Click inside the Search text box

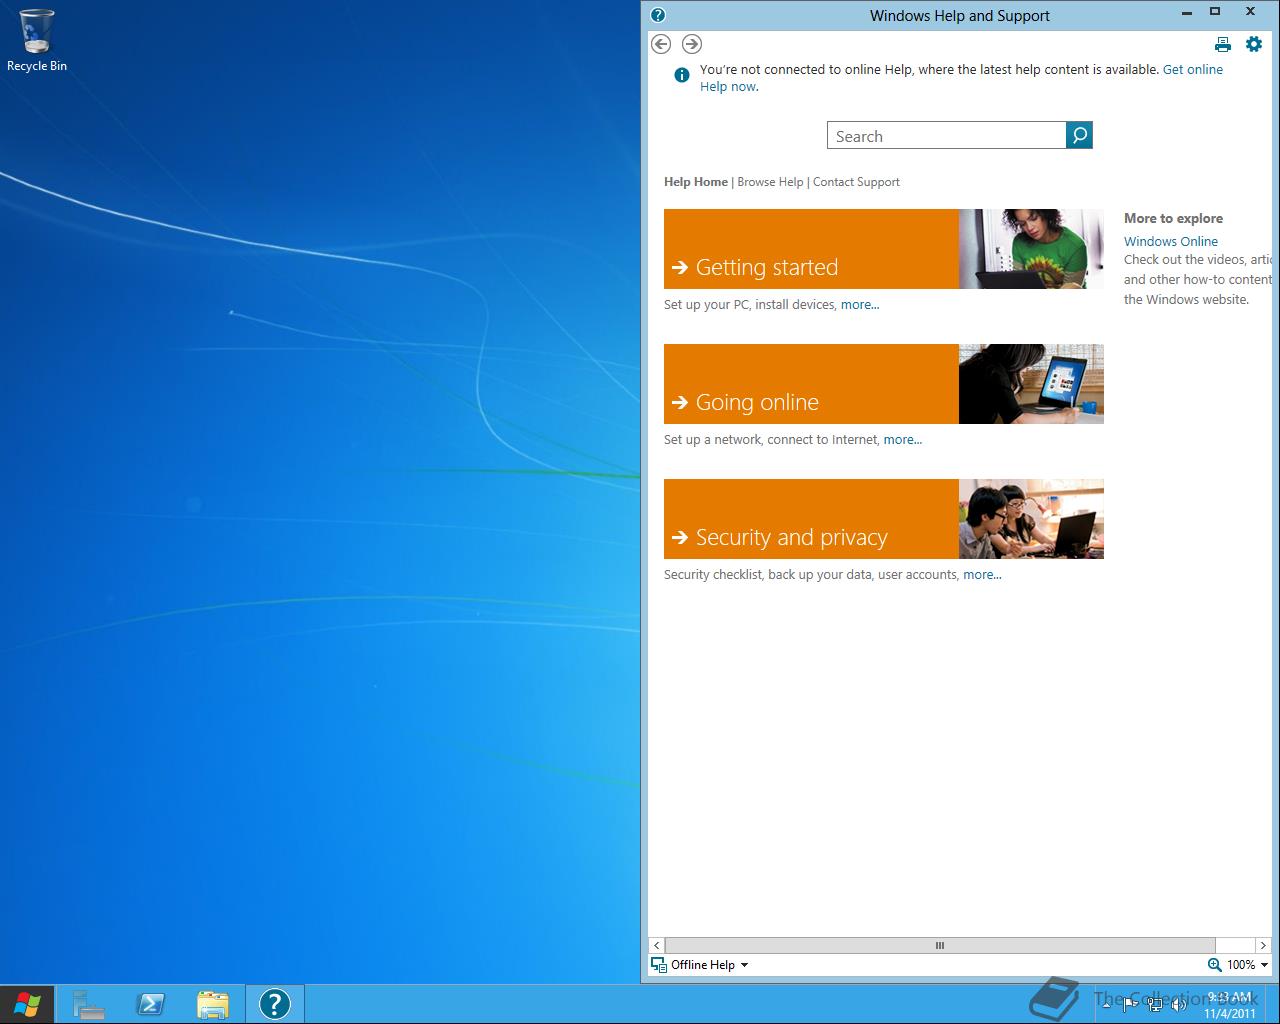click(946, 136)
